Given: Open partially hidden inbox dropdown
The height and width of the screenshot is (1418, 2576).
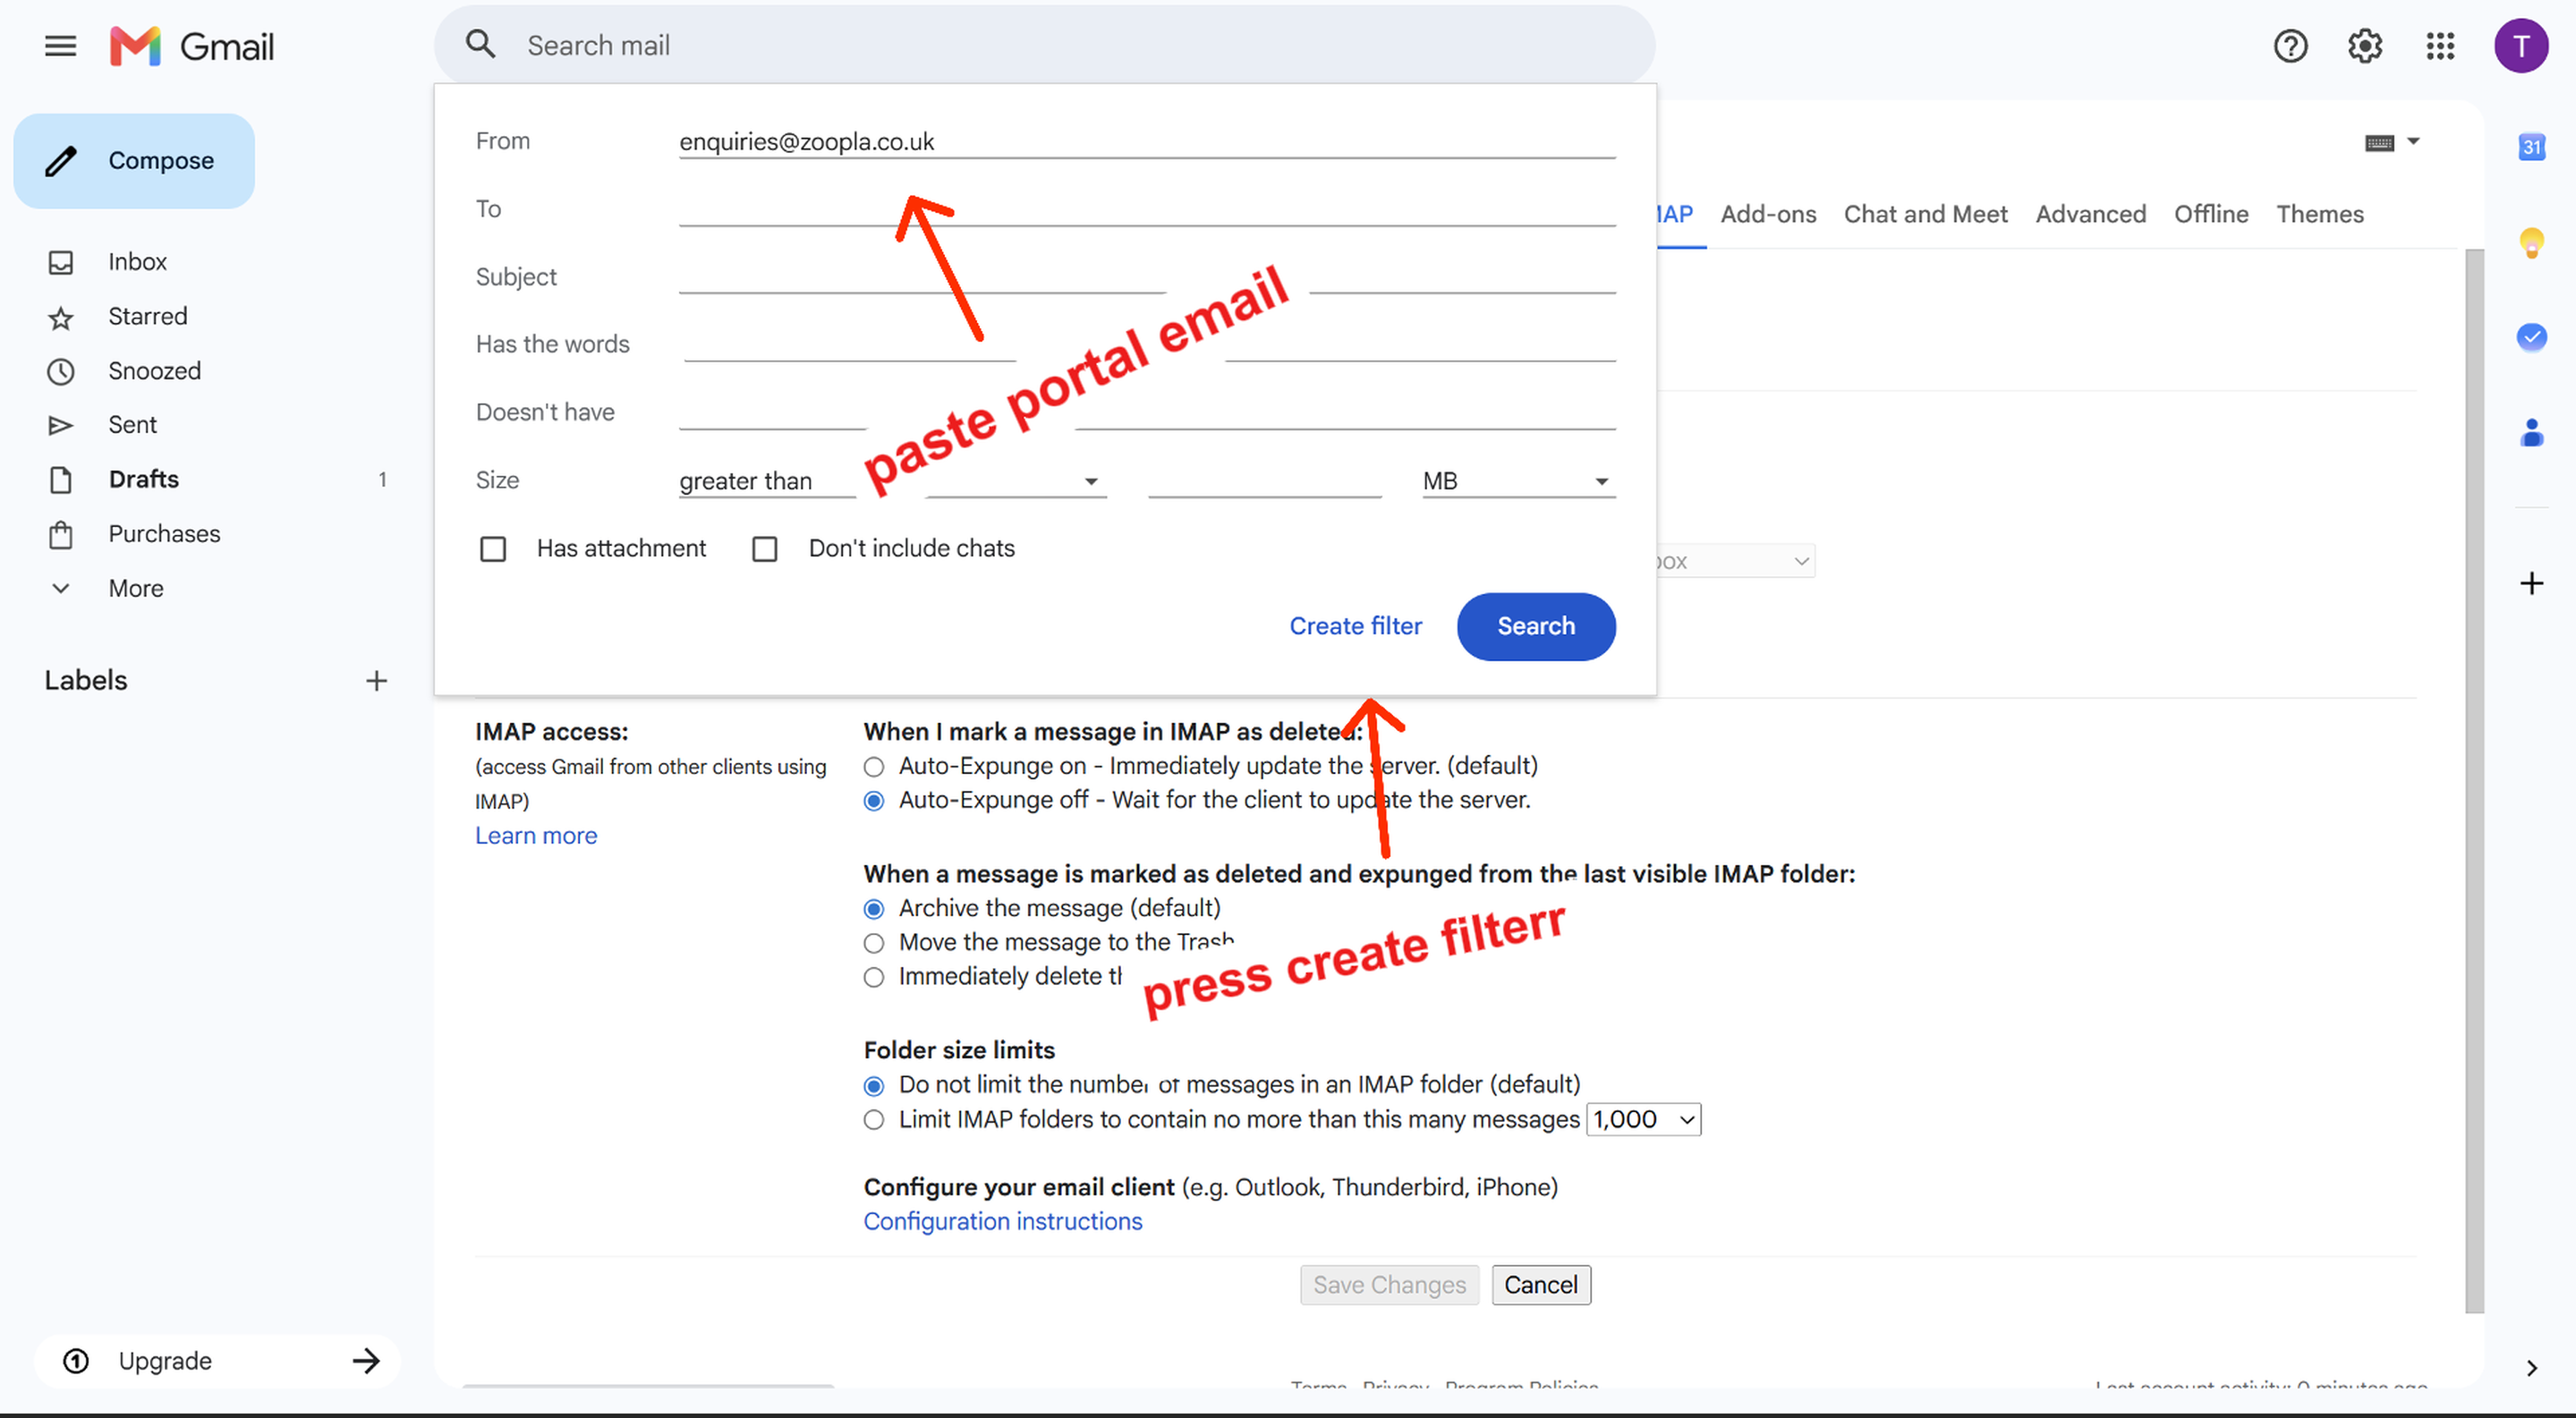Looking at the screenshot, I should click(x=1735, y=561).
